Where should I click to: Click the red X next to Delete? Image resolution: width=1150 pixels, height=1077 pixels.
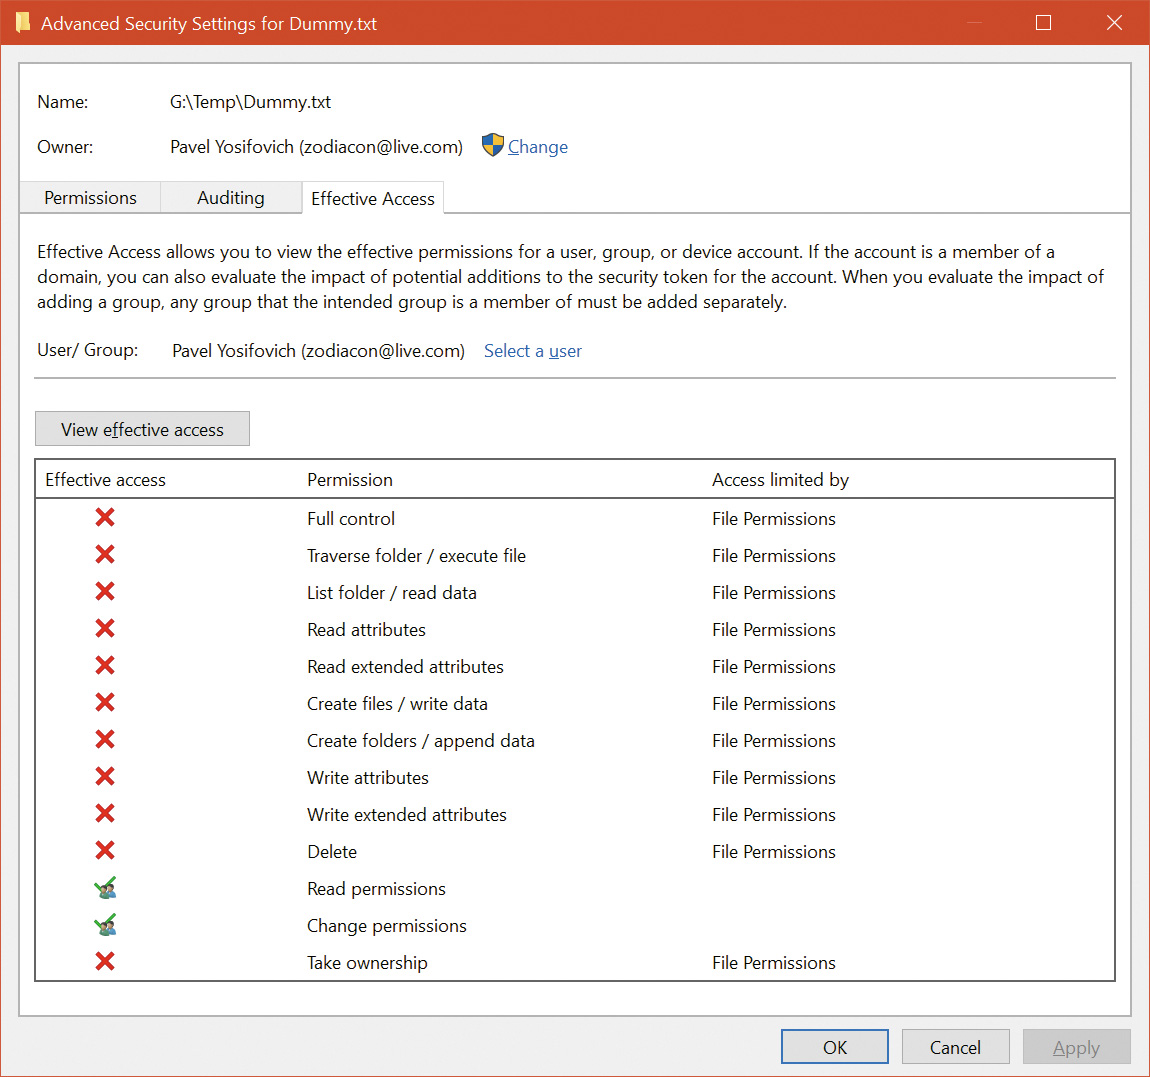click(105, 850)
